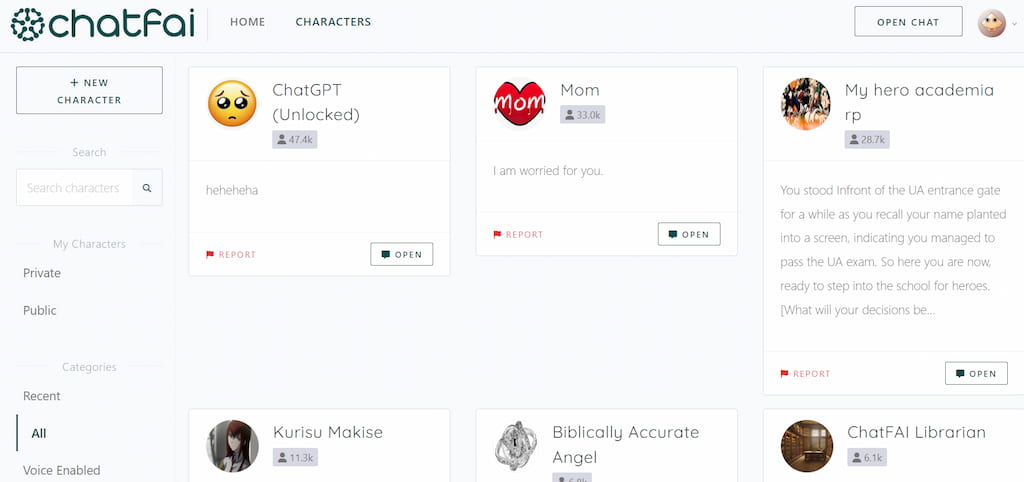Select the Characters nav item

[333, 22]
